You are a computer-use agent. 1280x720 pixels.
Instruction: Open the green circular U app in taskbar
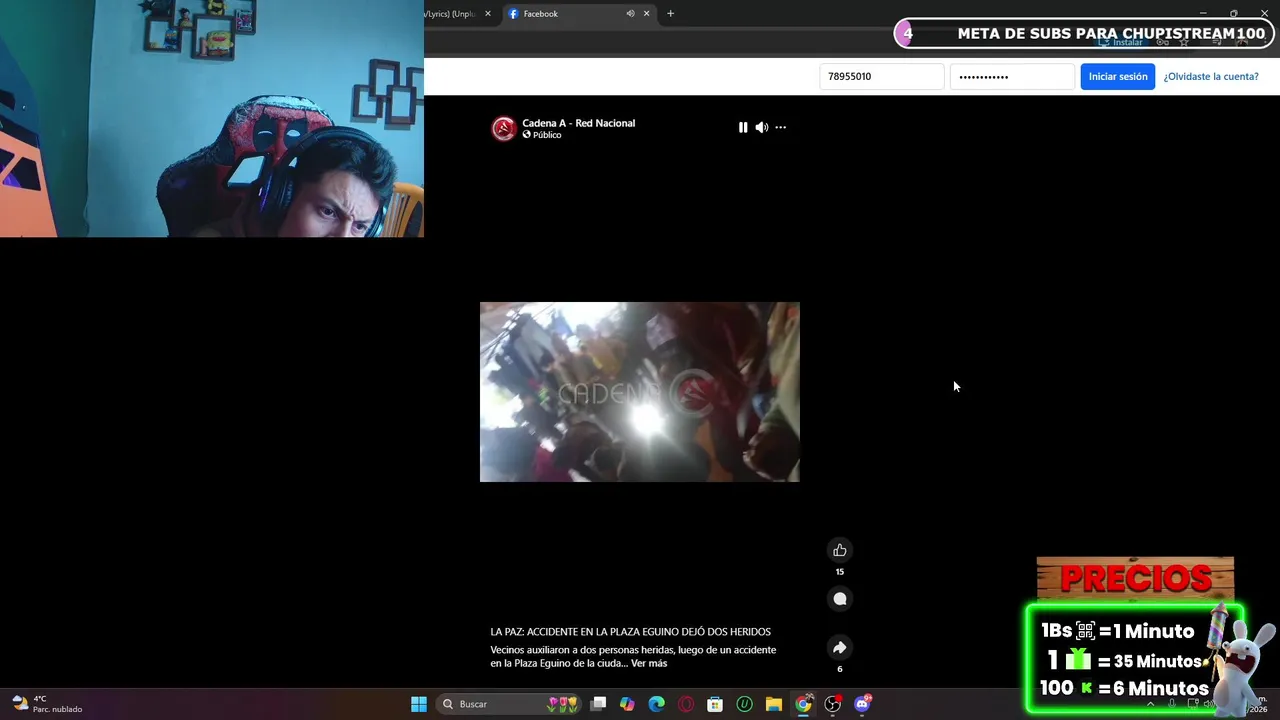744,704
